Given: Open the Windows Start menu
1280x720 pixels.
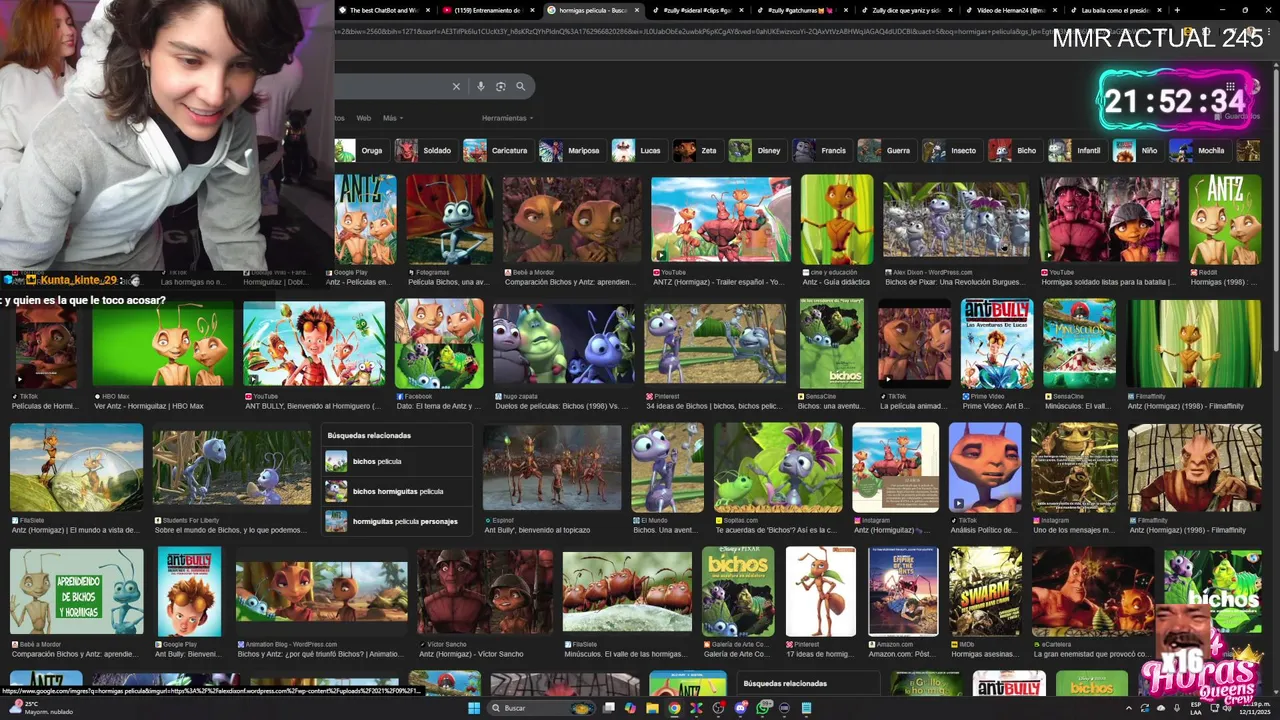Looking at the screenshot, I should [474, 708].
